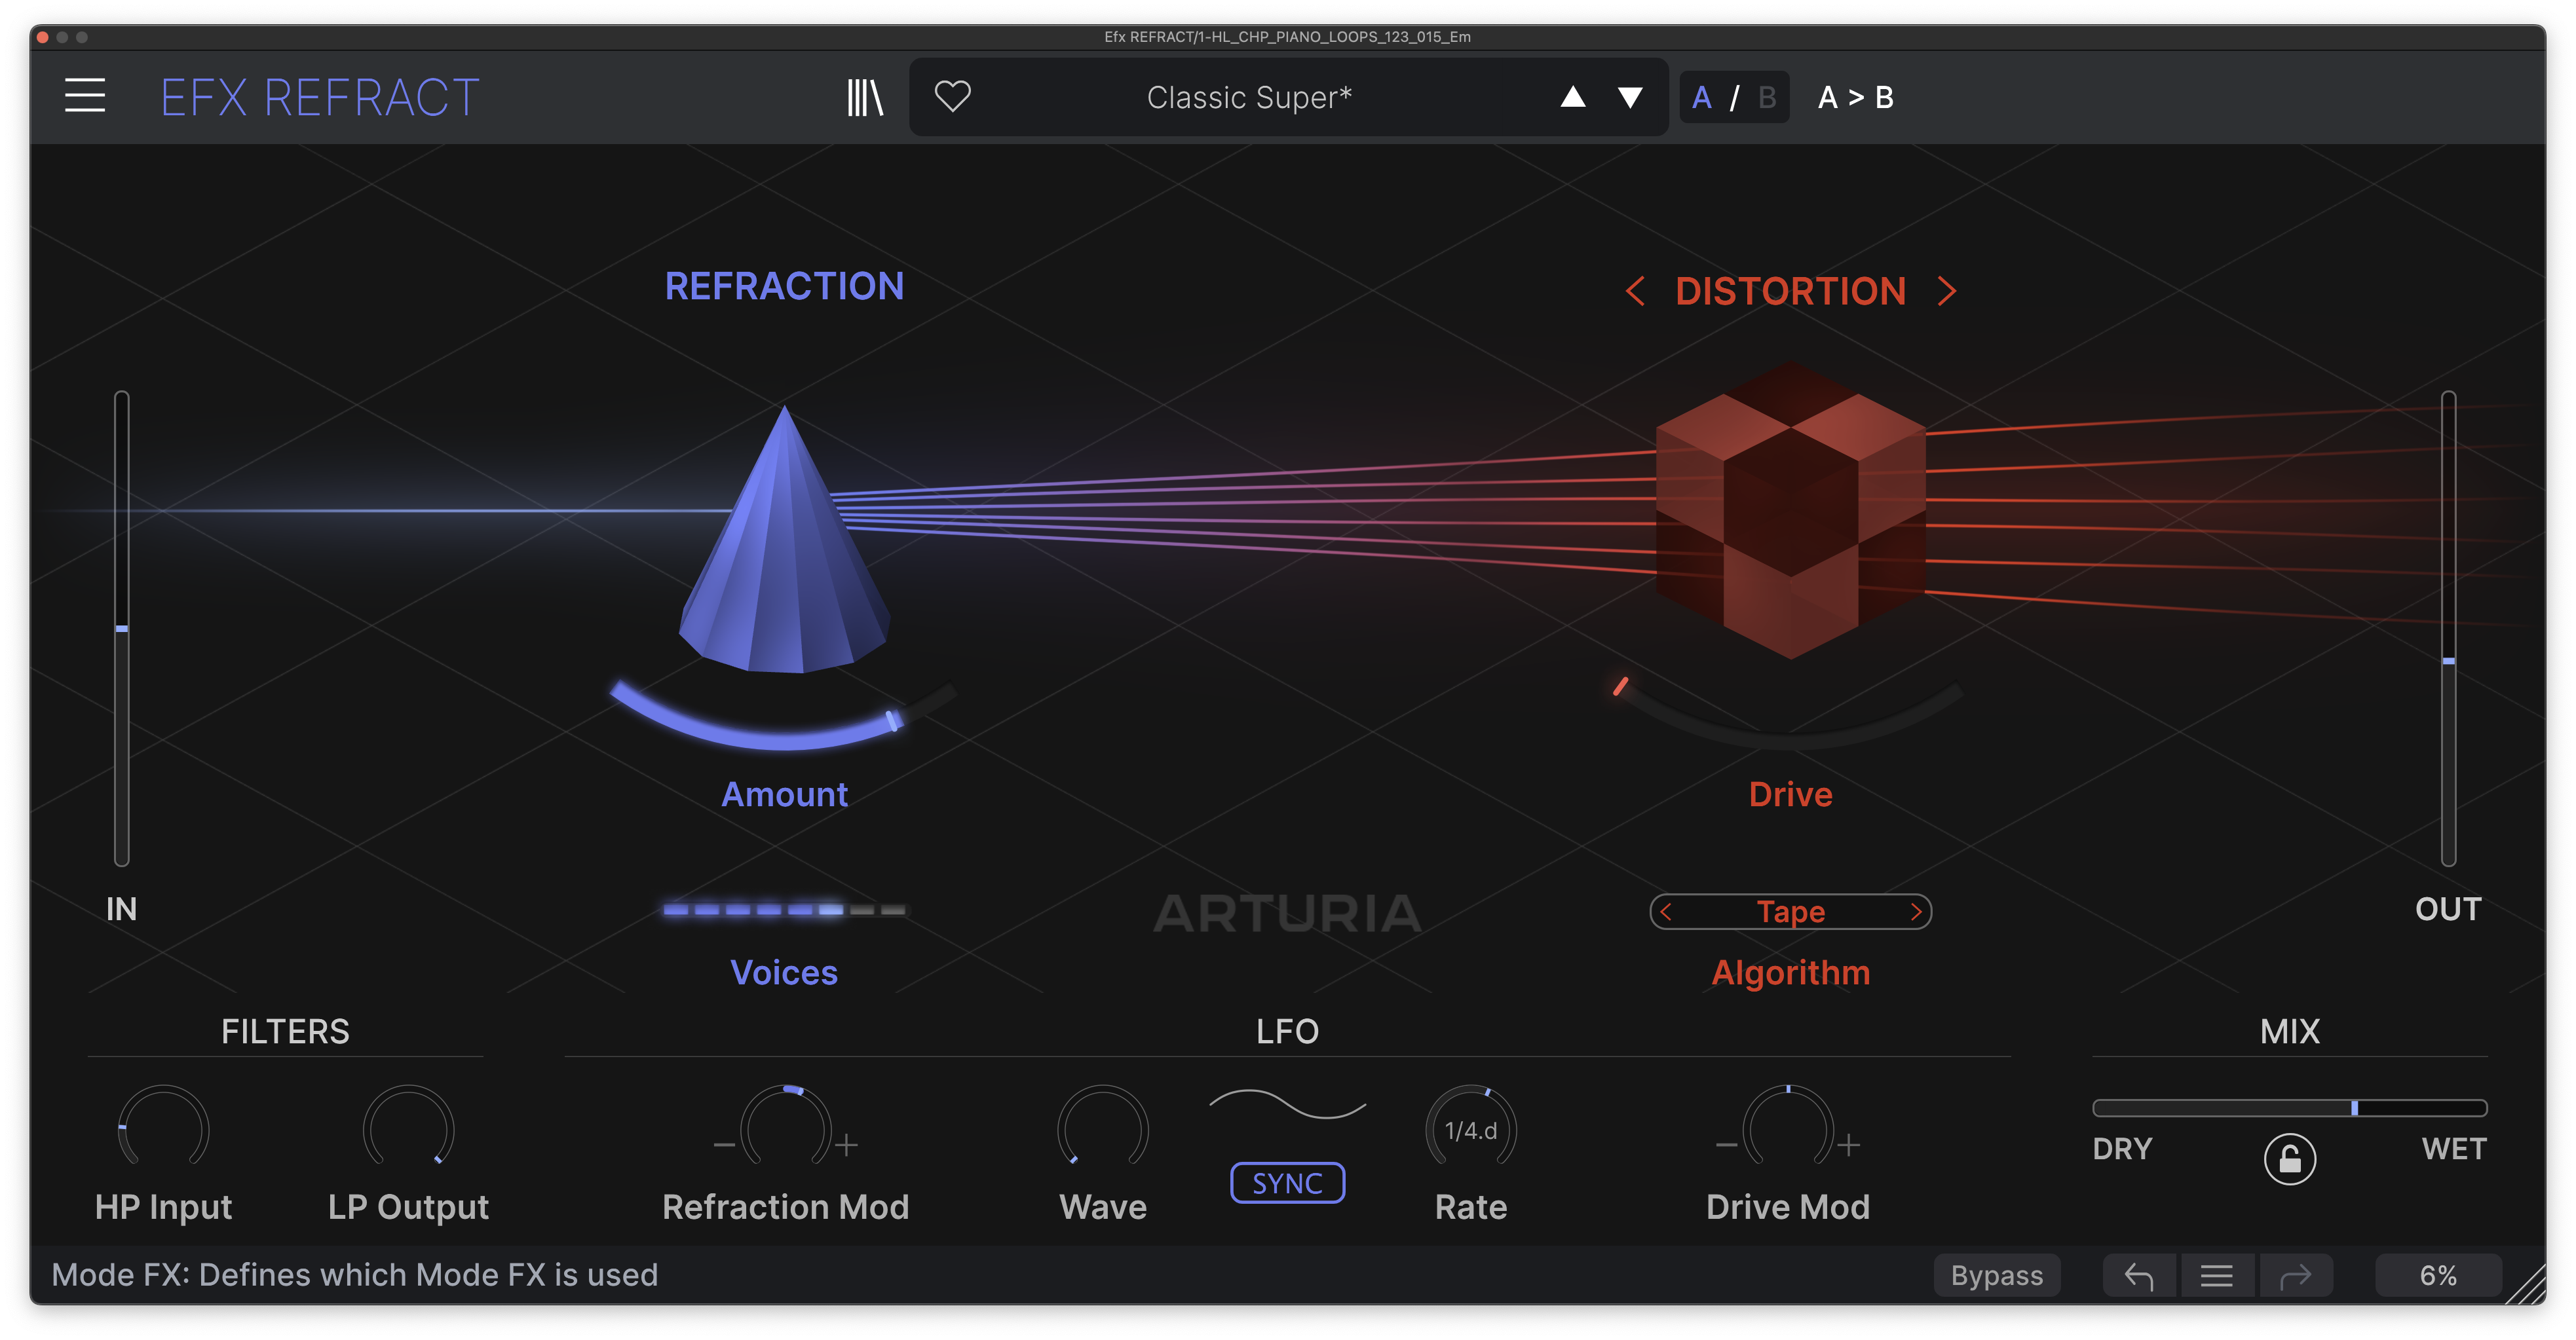Click the EFX REFRACT logo
2576x1340 pixels.
(x=320, y=98)
